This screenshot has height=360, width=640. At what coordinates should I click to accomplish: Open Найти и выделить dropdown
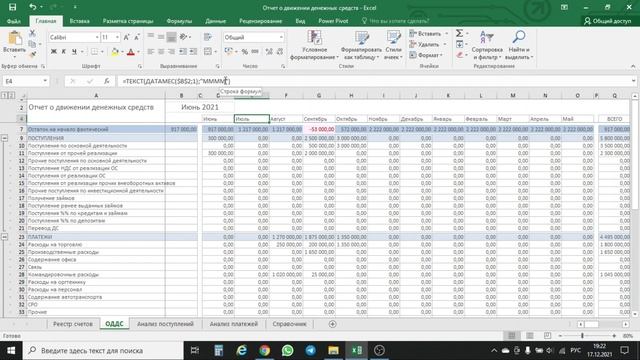coord(518,45)
